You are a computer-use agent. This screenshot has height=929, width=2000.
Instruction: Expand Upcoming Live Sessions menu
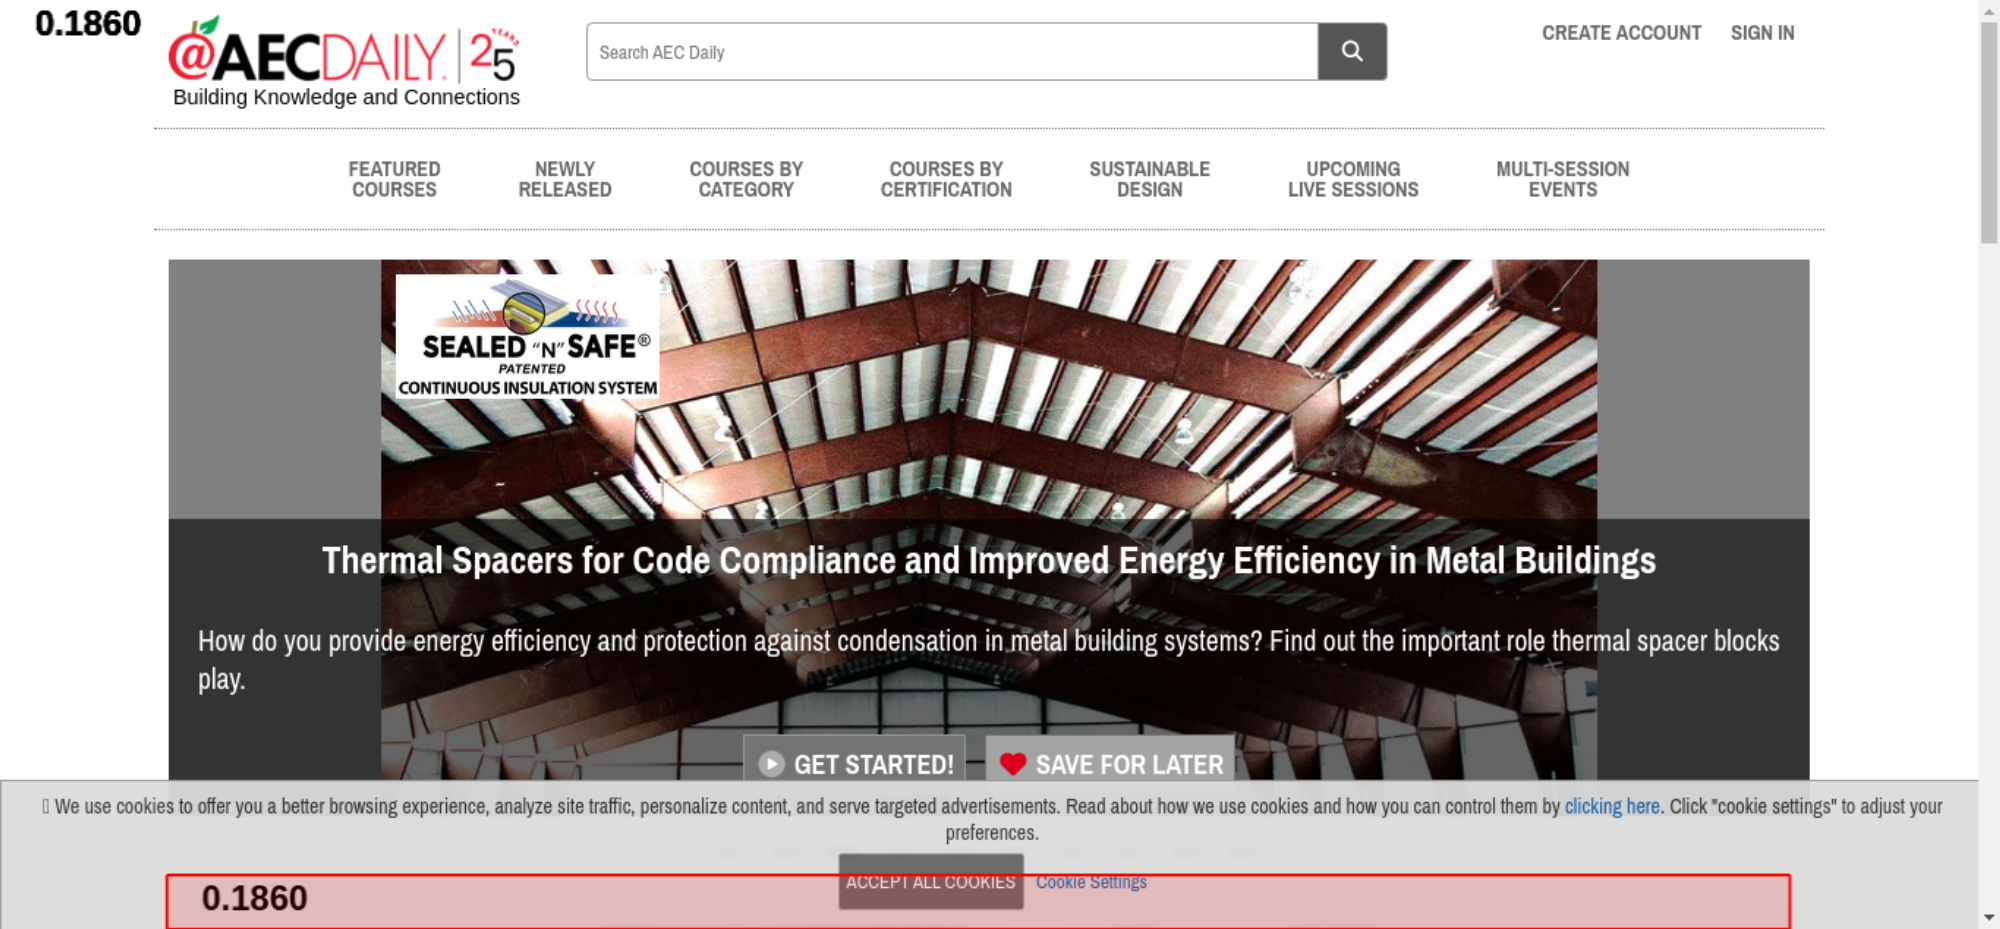(1353, 180)
